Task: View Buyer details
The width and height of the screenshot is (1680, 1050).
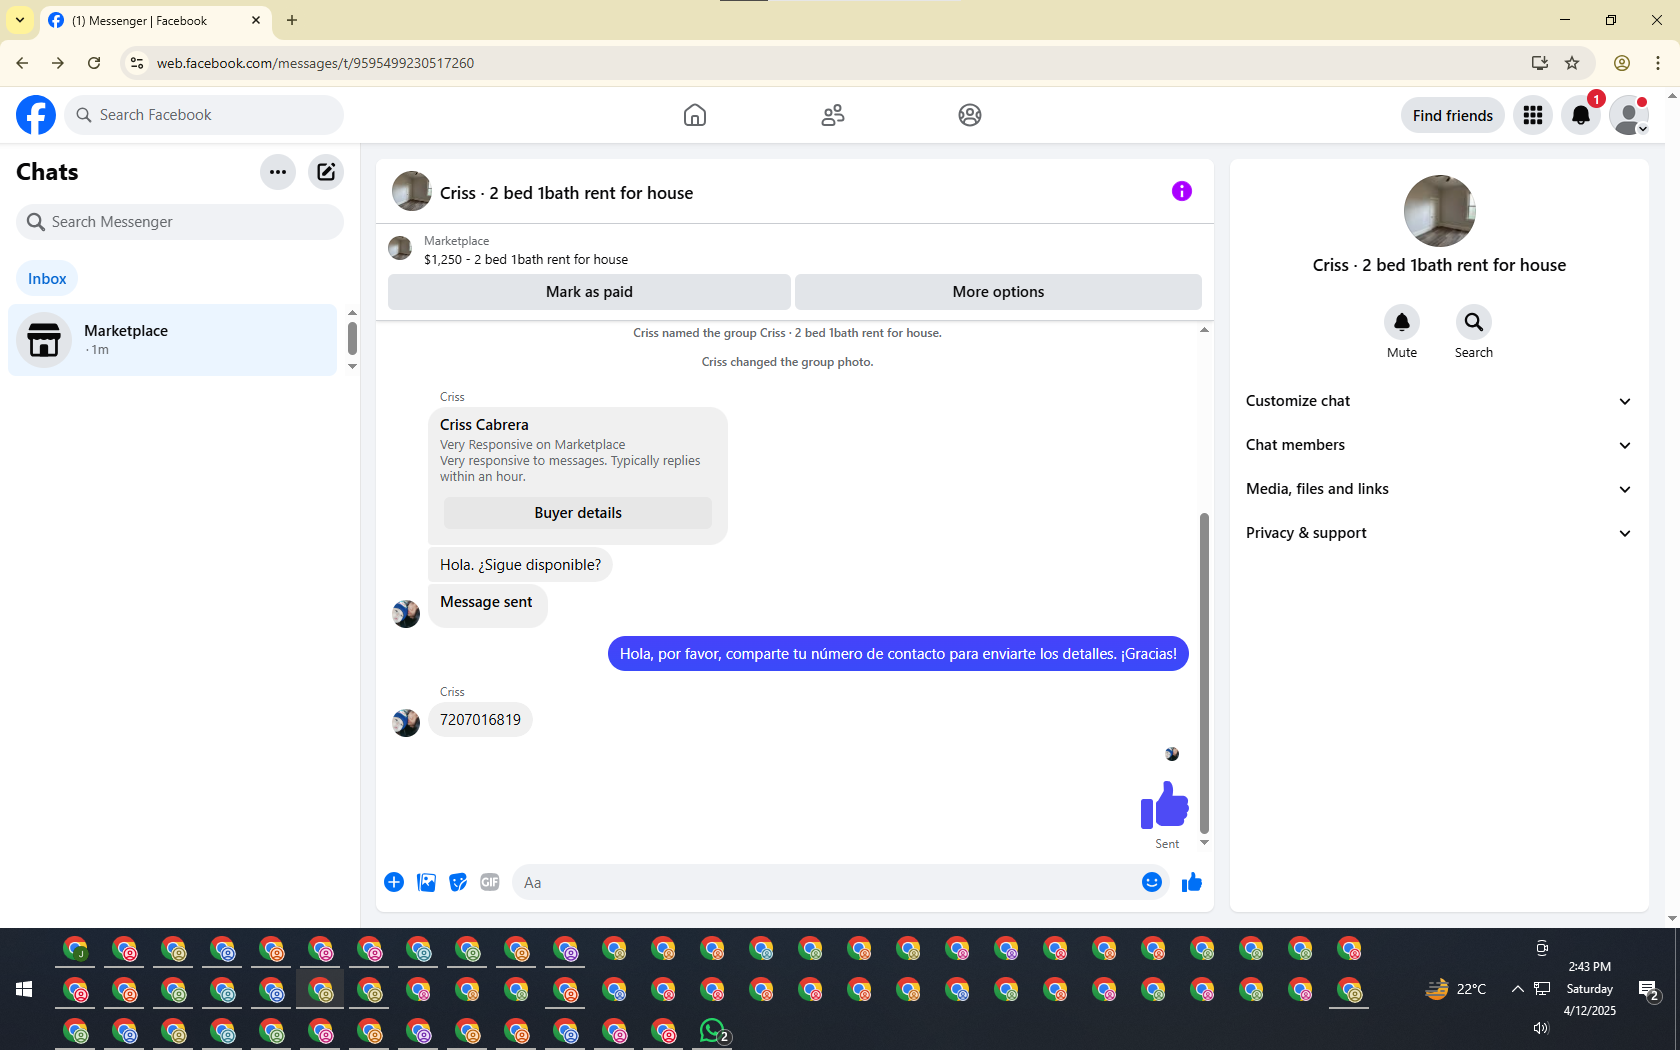Action: pyautogui.click(x=578, y=513)
